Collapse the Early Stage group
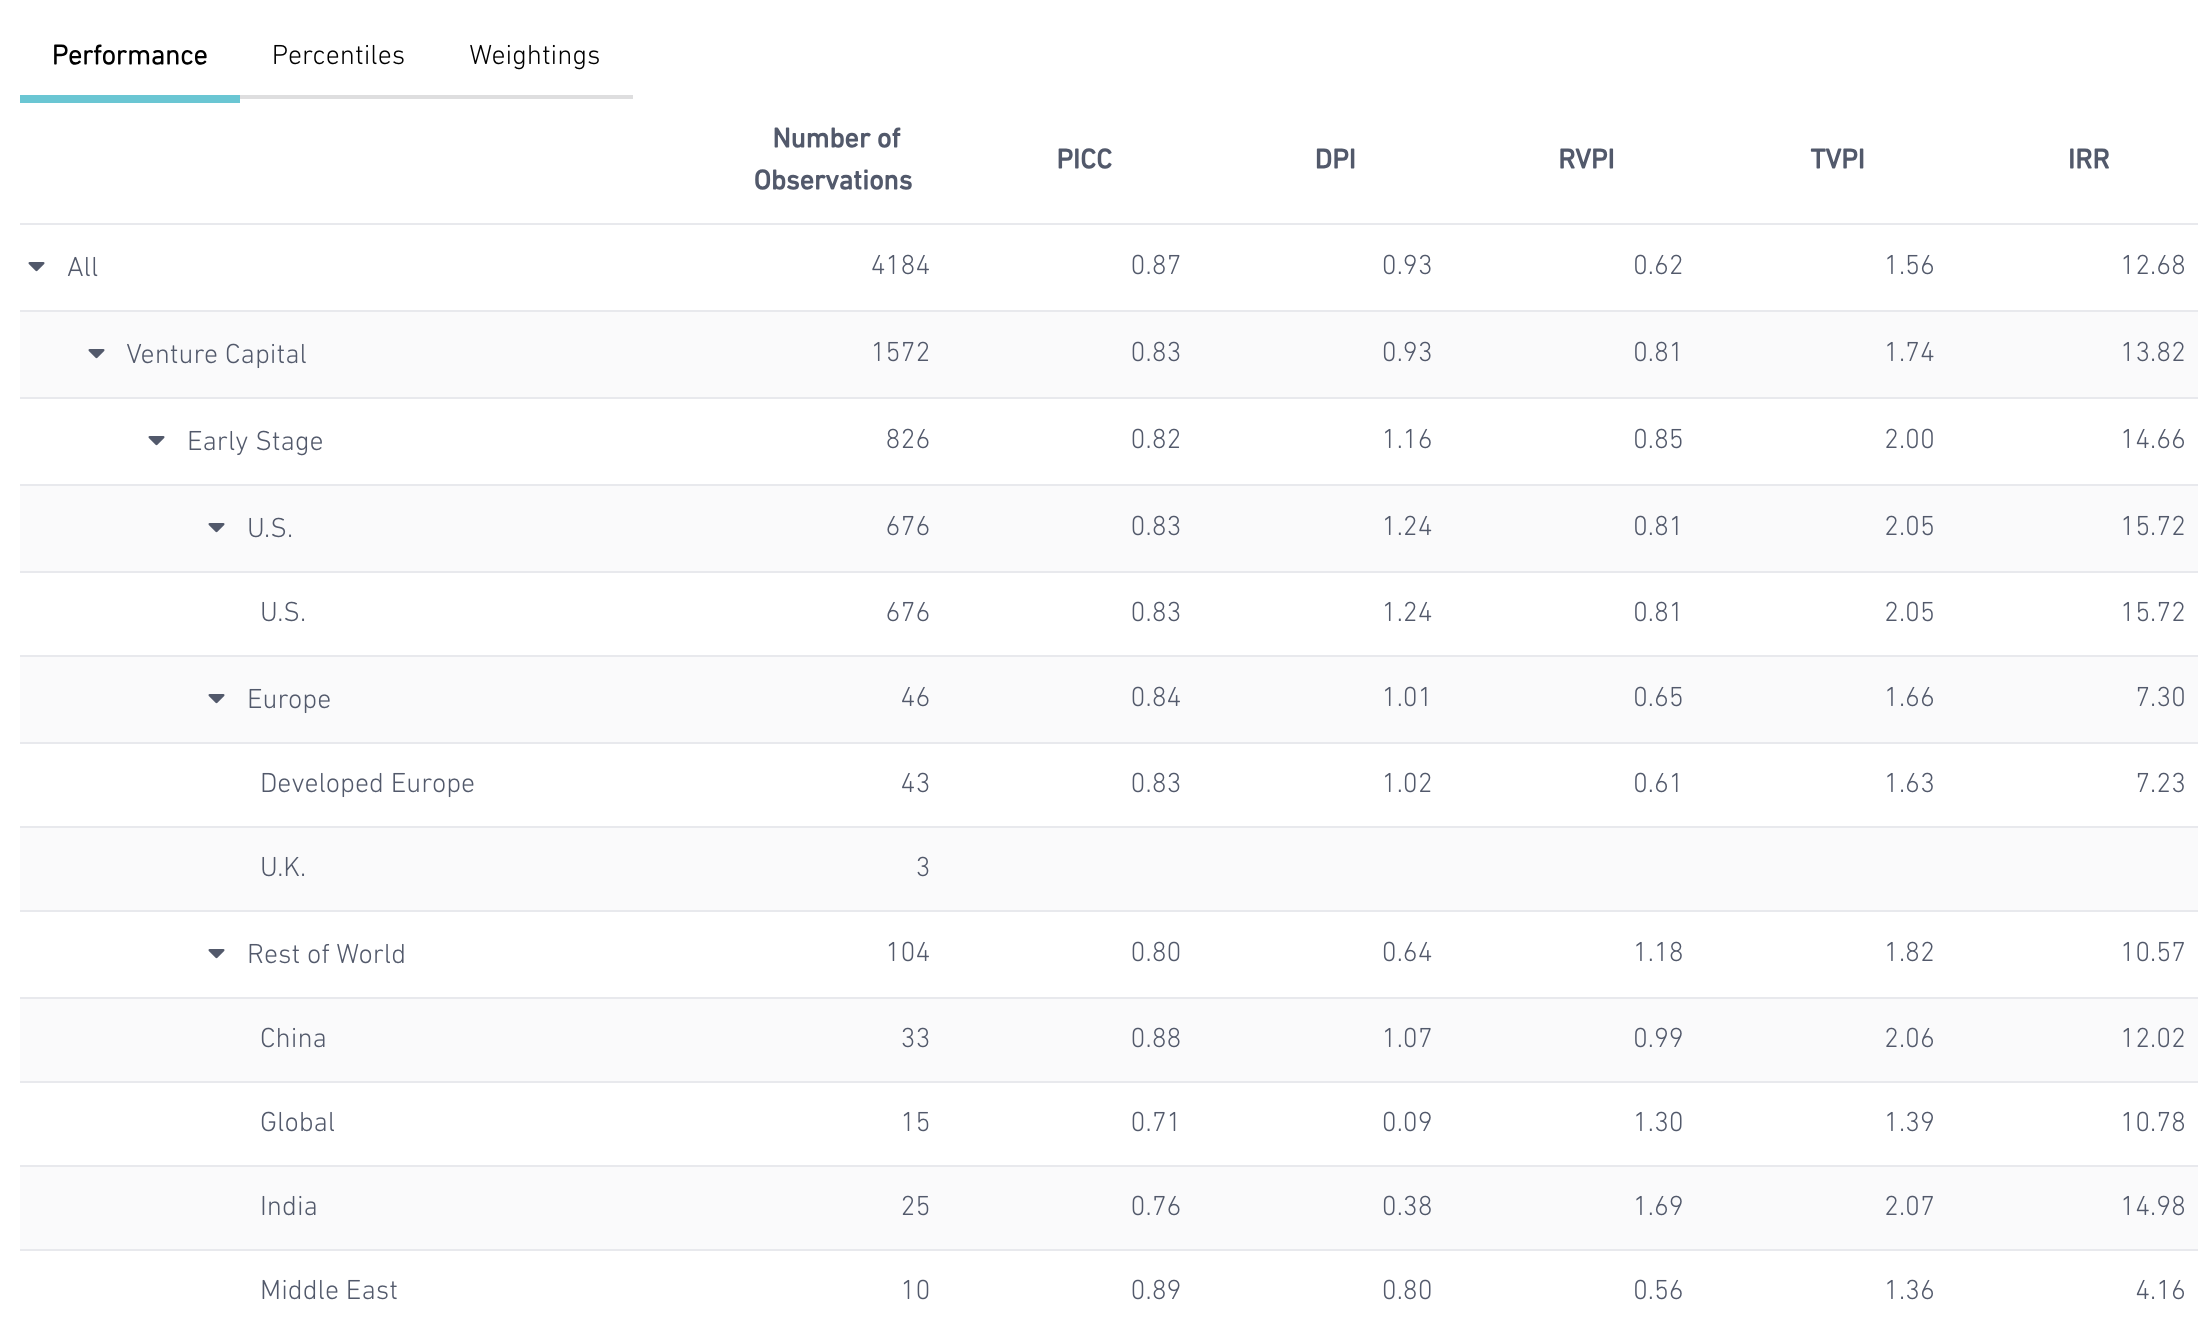2198x1342 pixels. 157,441
